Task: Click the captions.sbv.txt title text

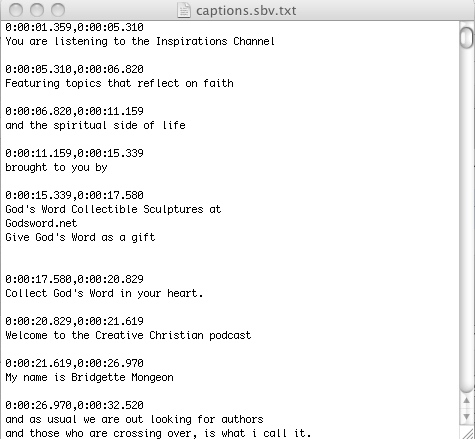Action: (246, 11)
